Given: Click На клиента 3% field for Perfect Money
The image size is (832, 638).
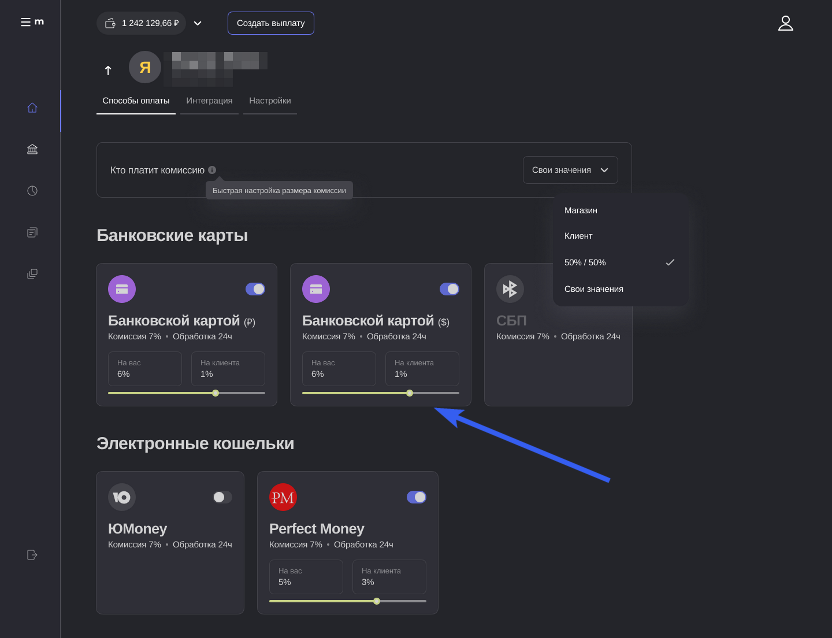Looking at the screenshot, I should [x=389, y=576].
